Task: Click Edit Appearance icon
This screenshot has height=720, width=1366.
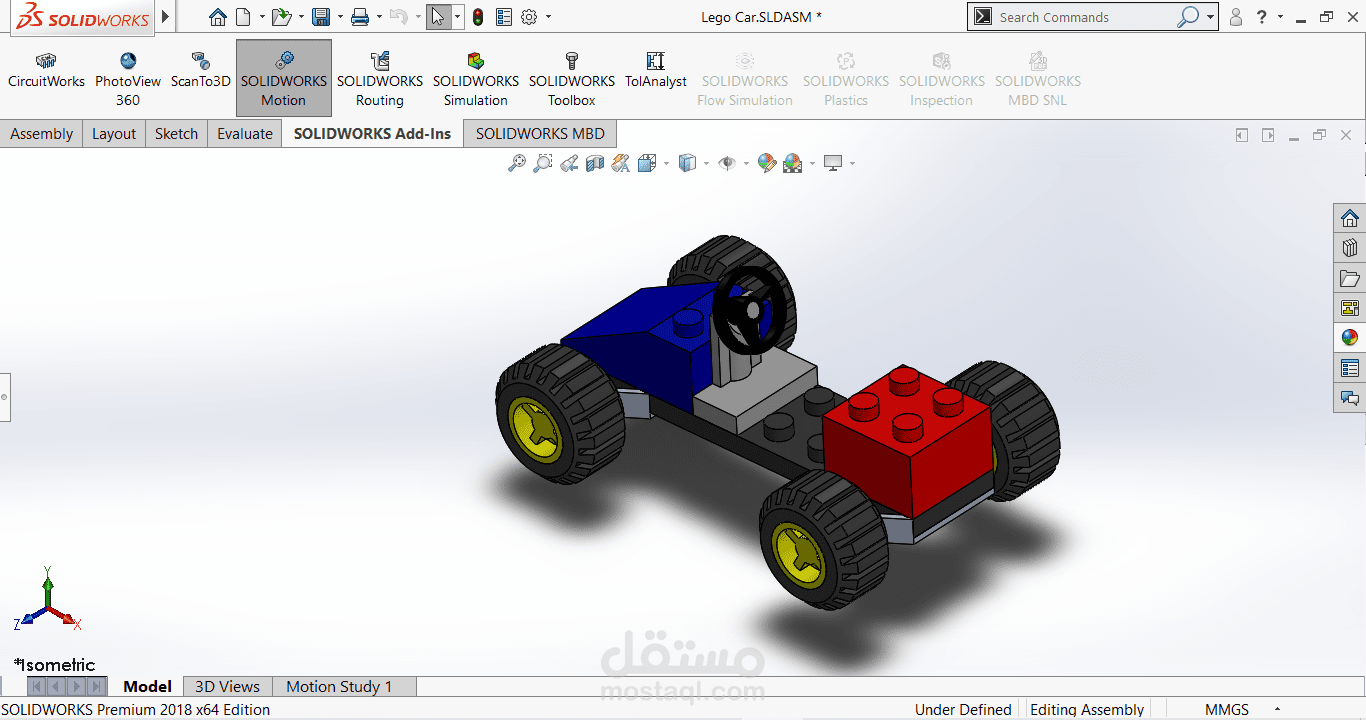Action: [x=767, y=163]
